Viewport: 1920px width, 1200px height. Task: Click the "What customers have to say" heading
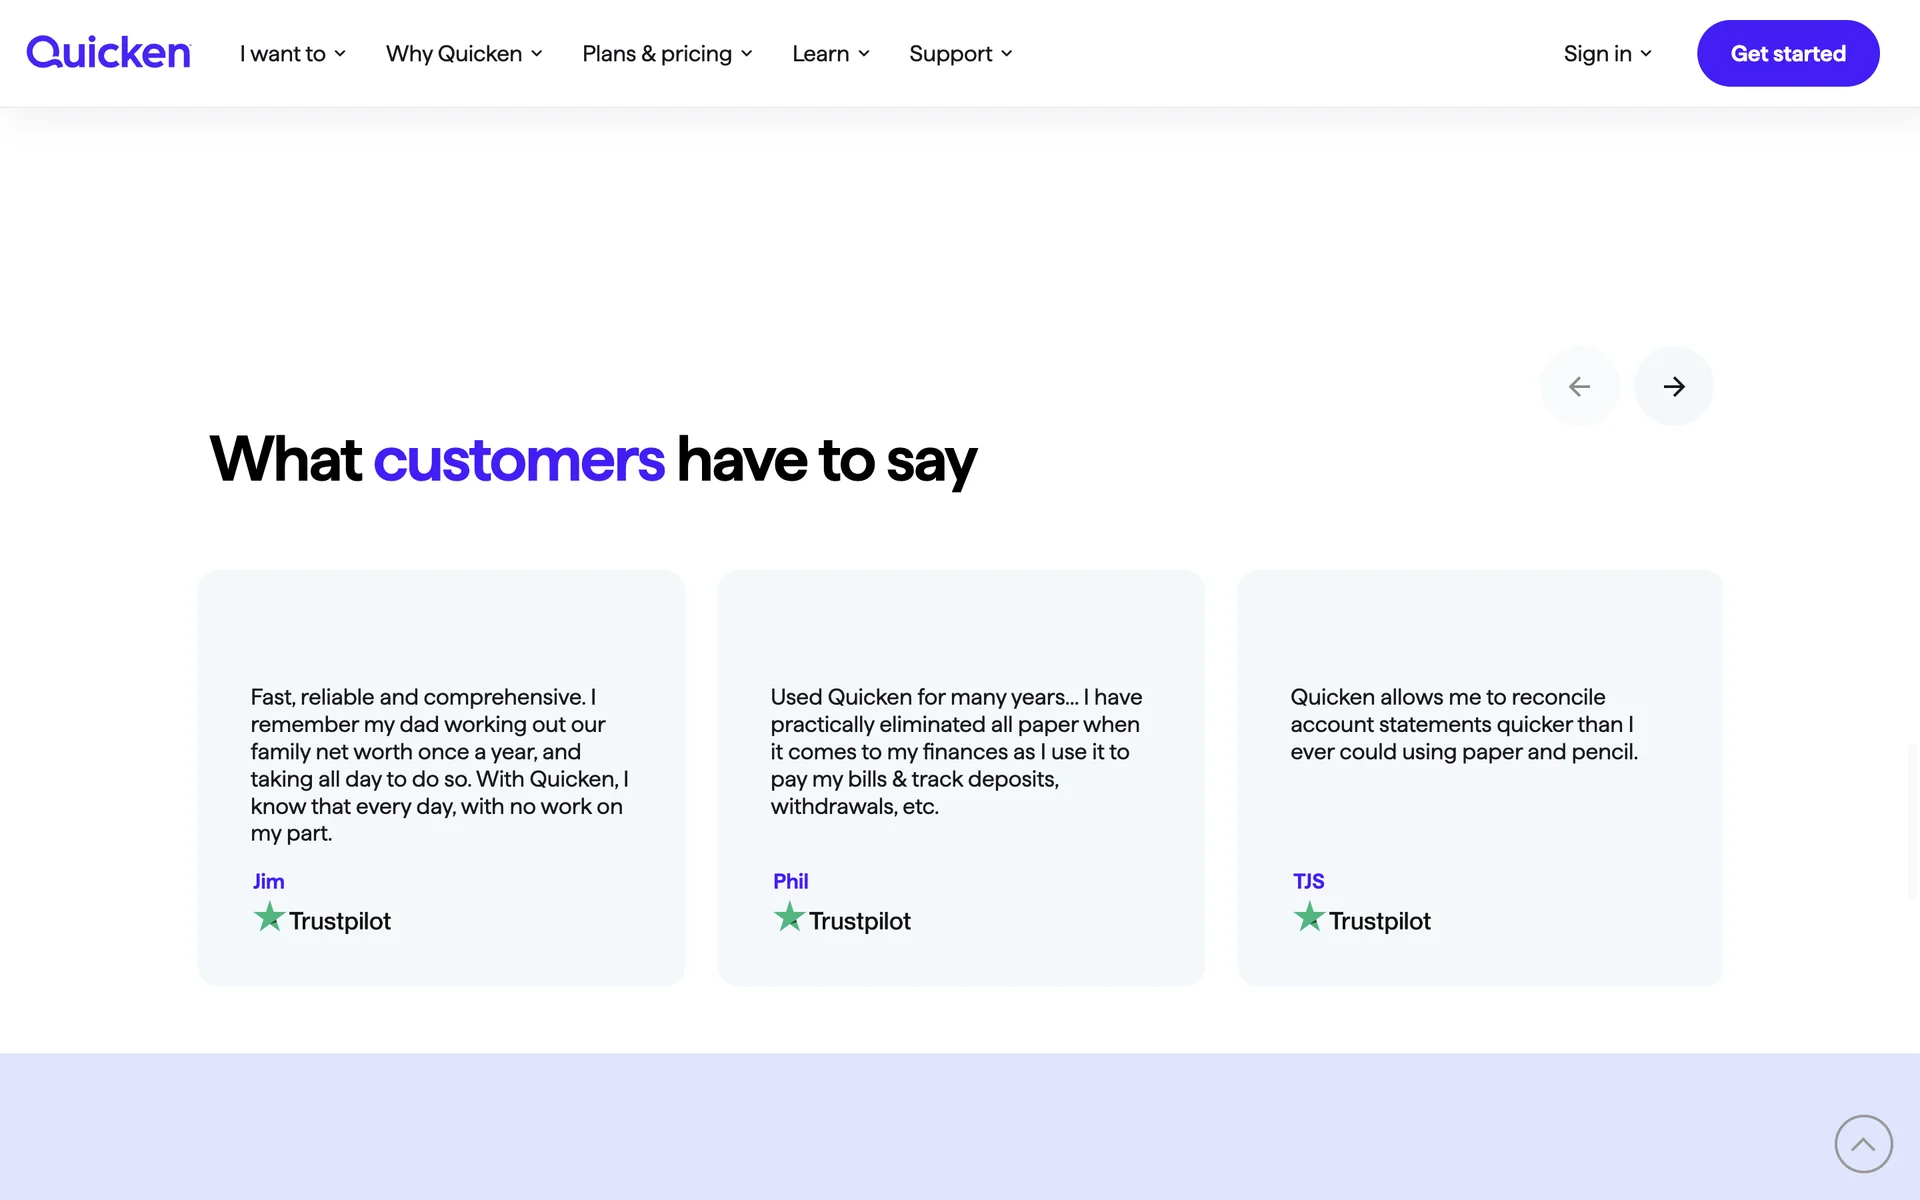593,460
